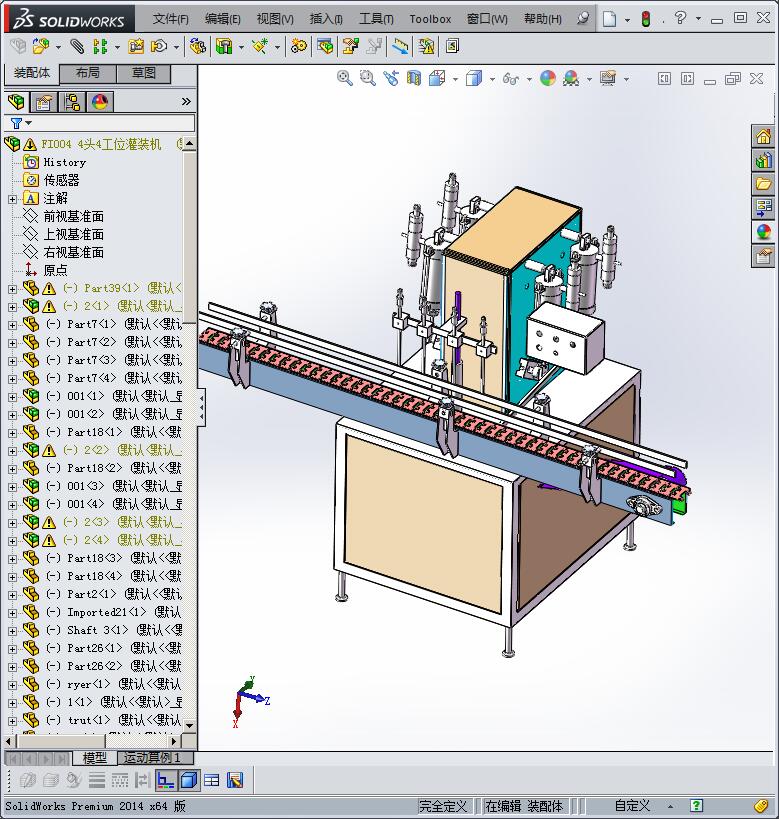Open tree filter dropdown arrow
This screenshot has height=819, width=779.
[29, 123]
